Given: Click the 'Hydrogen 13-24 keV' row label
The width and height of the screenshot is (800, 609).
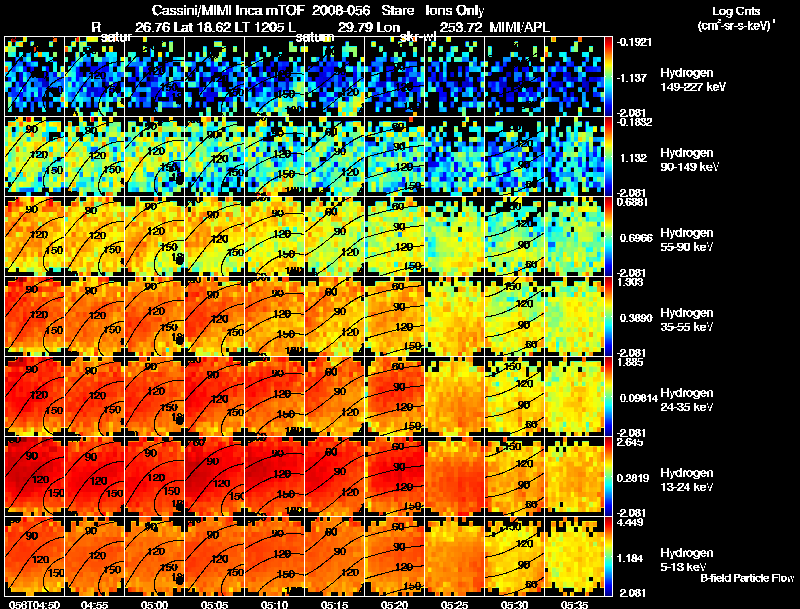Looking at the screenshot, I should coord(687,480).
